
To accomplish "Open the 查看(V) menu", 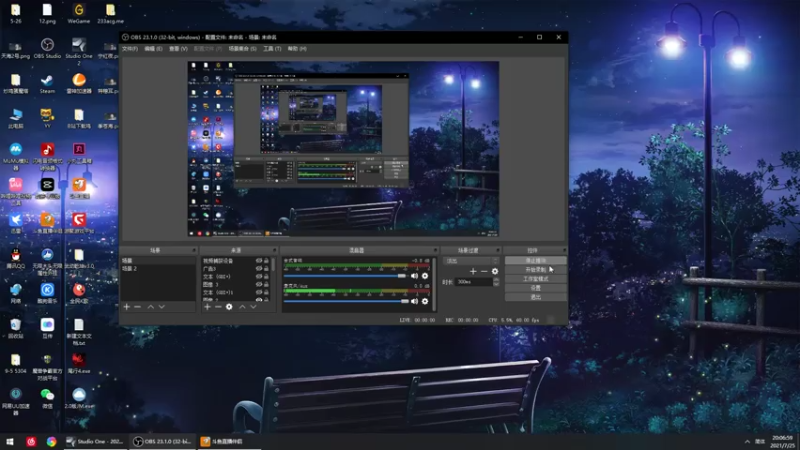I will (x=178, y=49).
